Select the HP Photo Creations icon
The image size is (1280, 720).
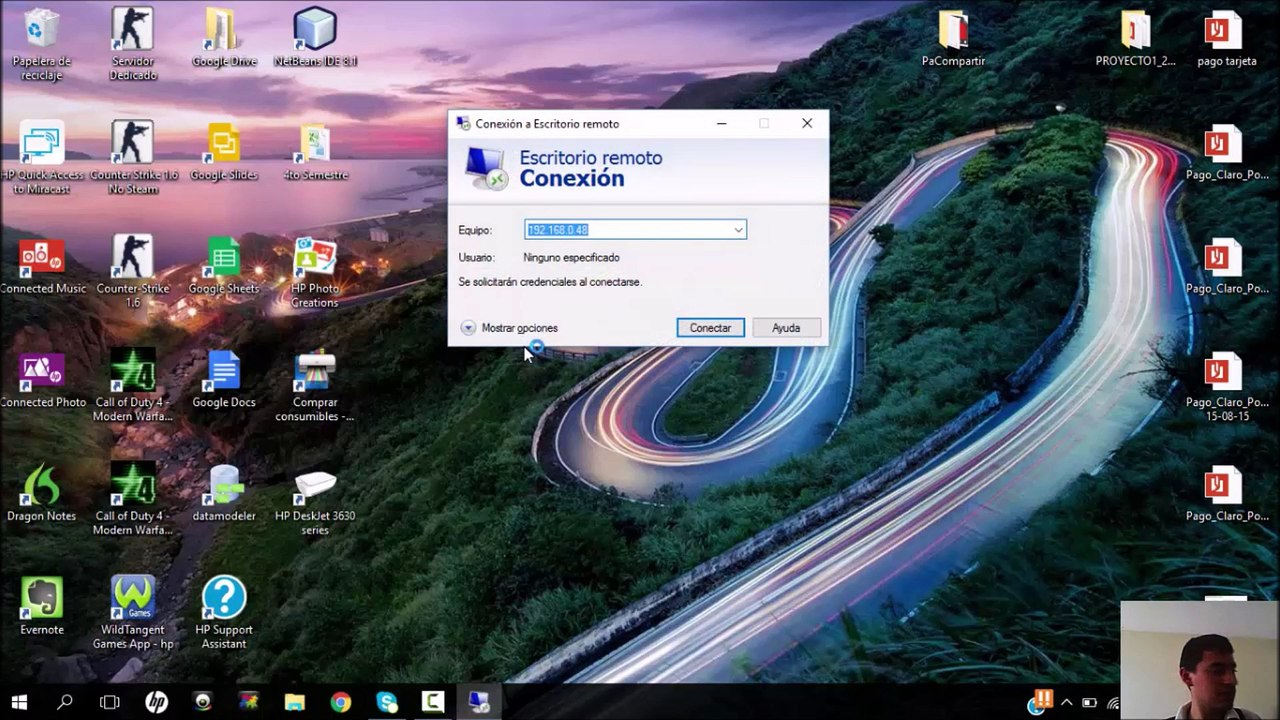pos(315,272)
